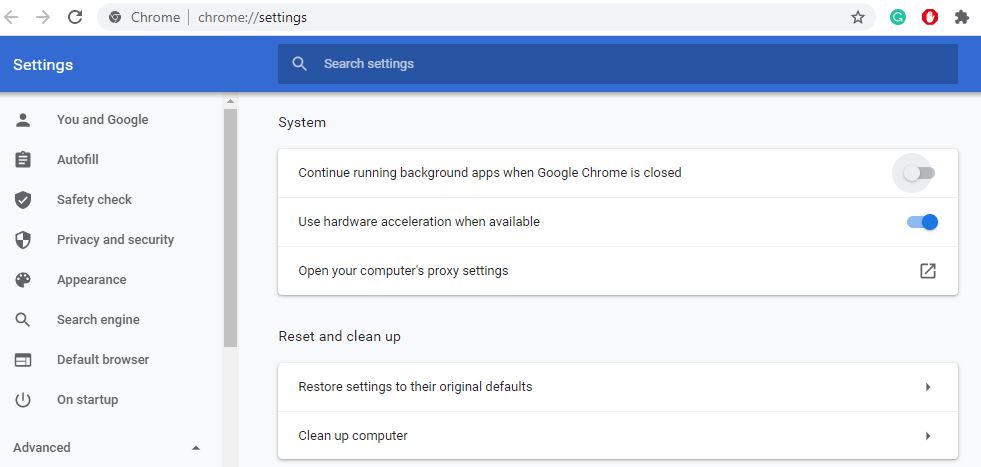Click the window icon beside Default browser
This screenshot has height=467, width=981.
click(x=23, y=360)
